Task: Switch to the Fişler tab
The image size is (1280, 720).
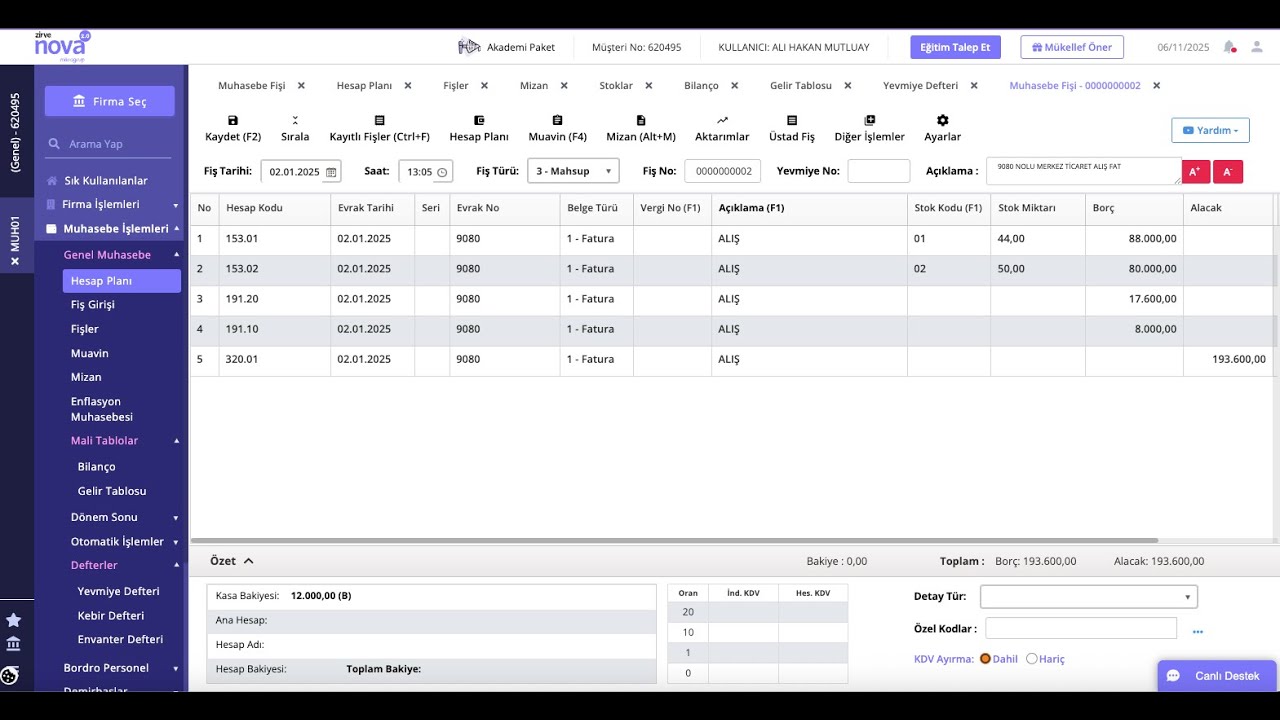Action: click(456, 86)
